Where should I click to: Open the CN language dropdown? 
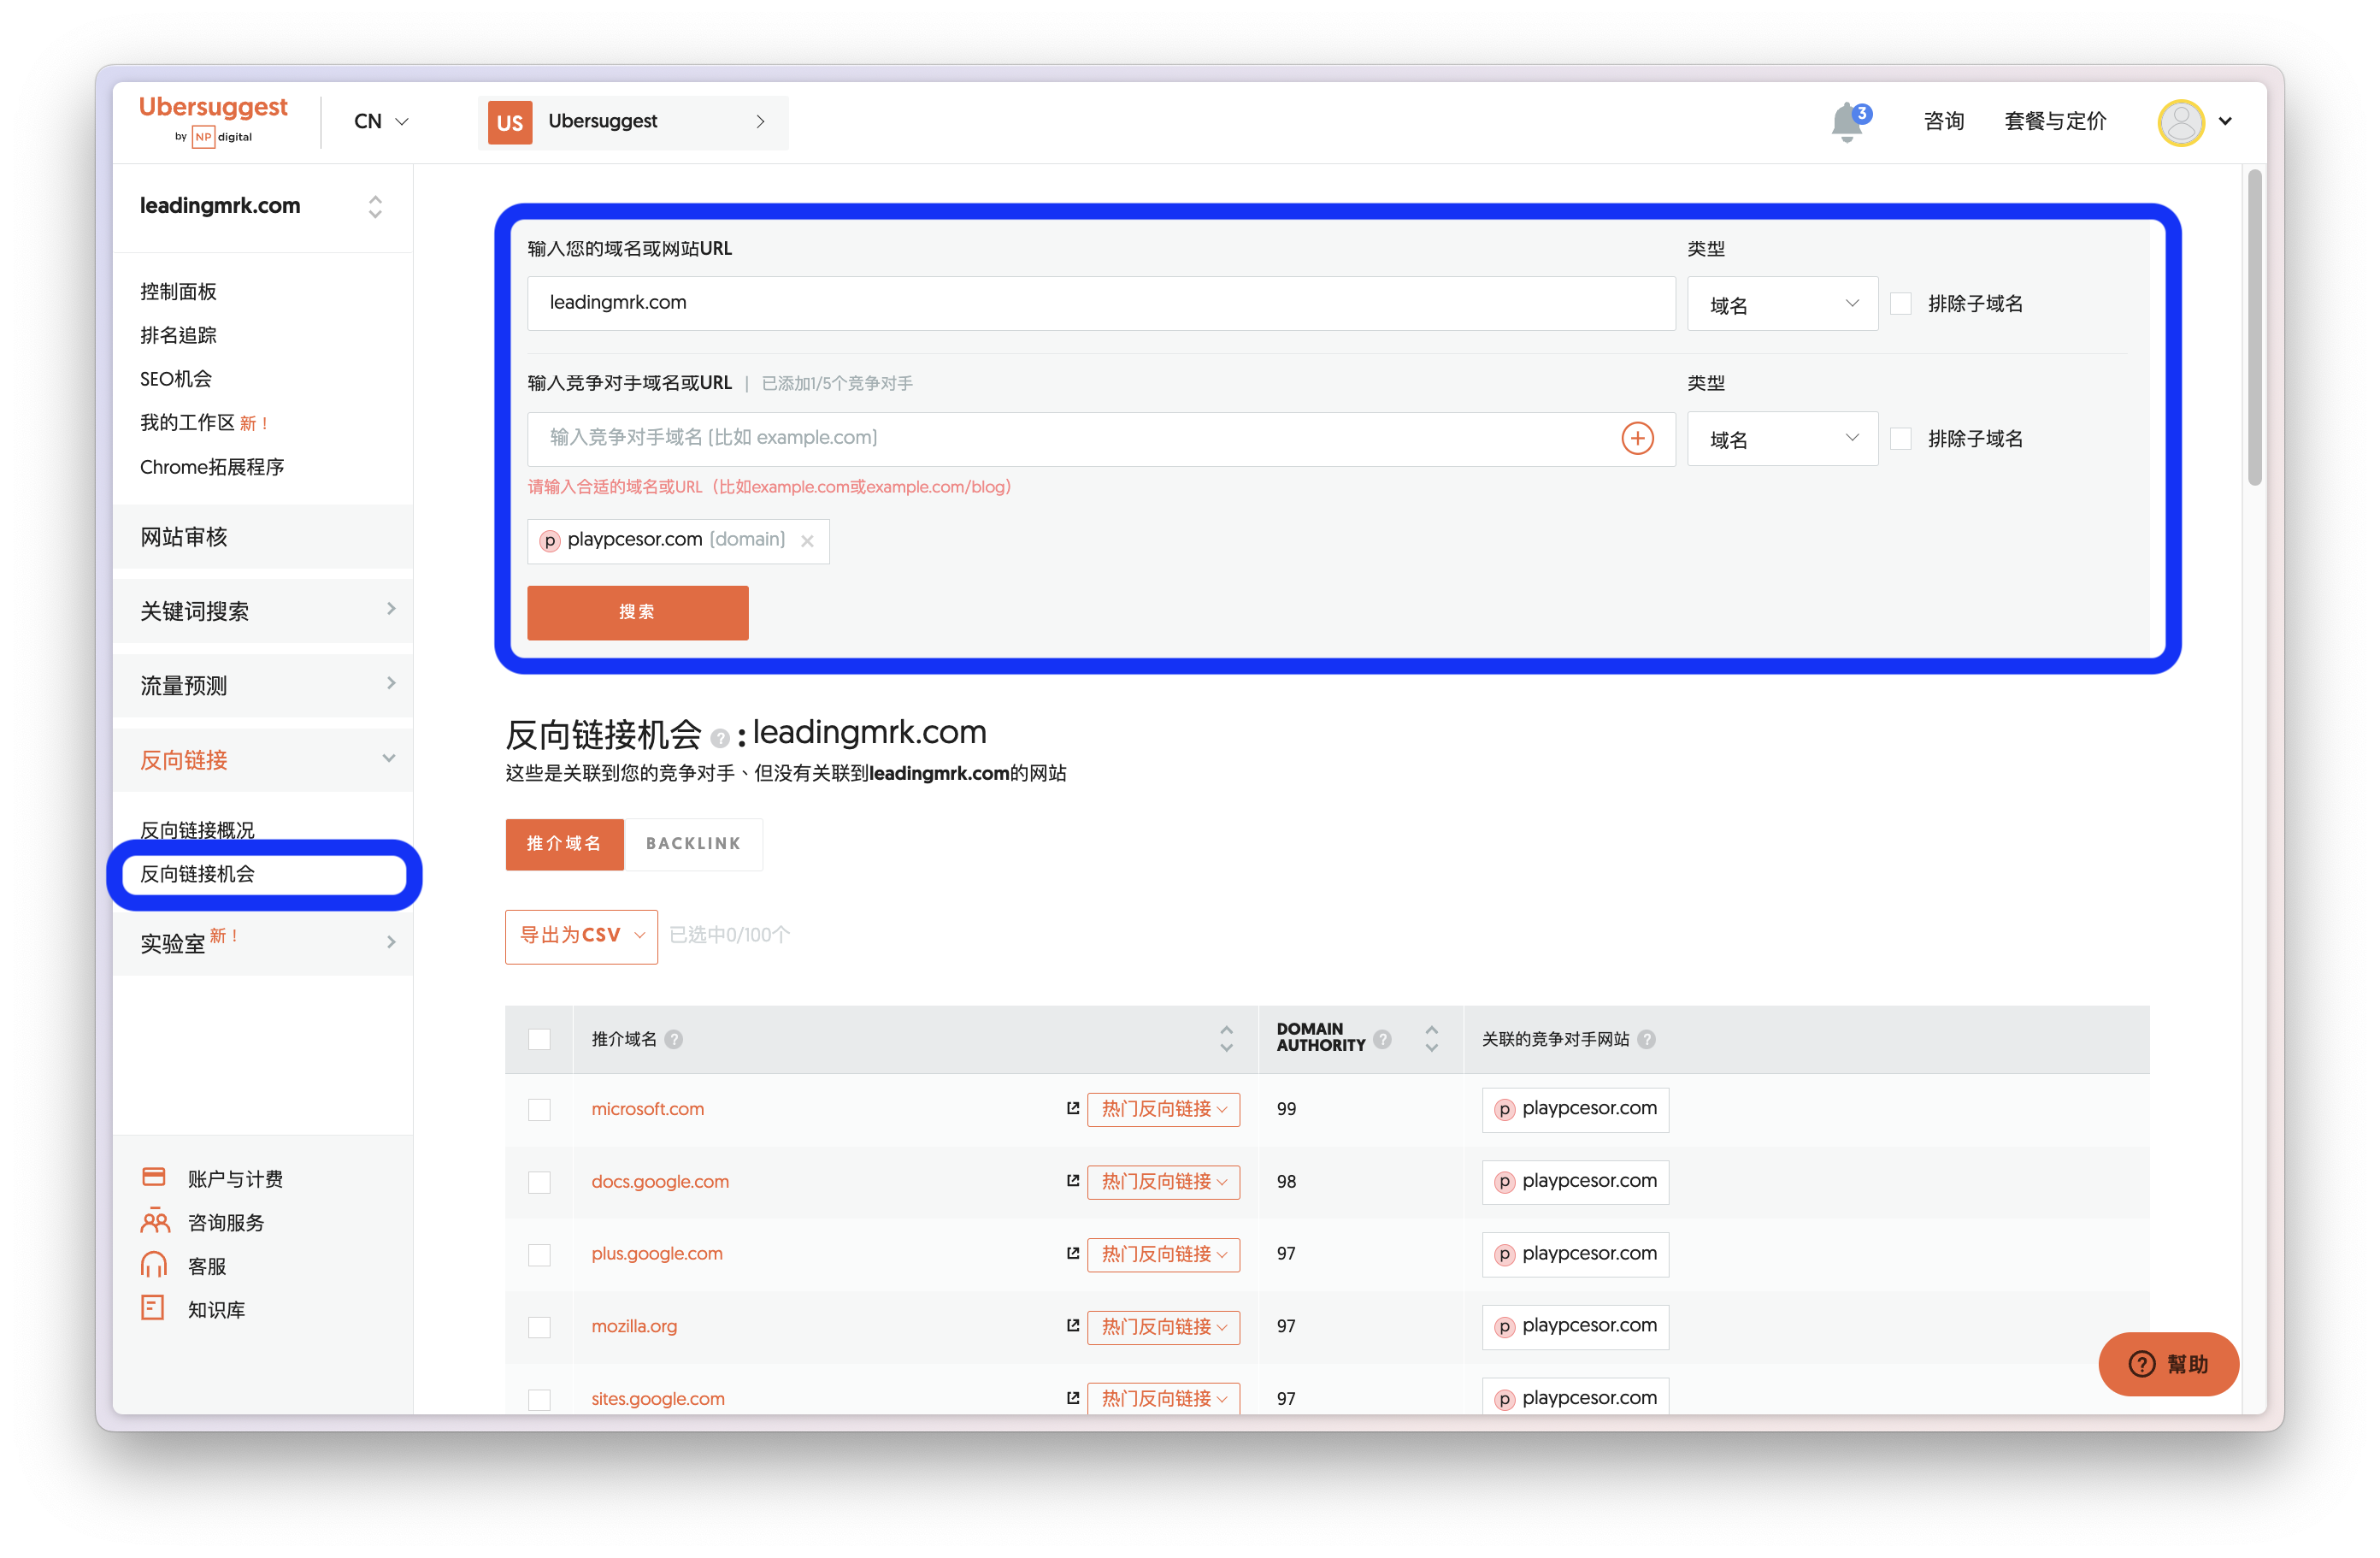pos(381,122)
